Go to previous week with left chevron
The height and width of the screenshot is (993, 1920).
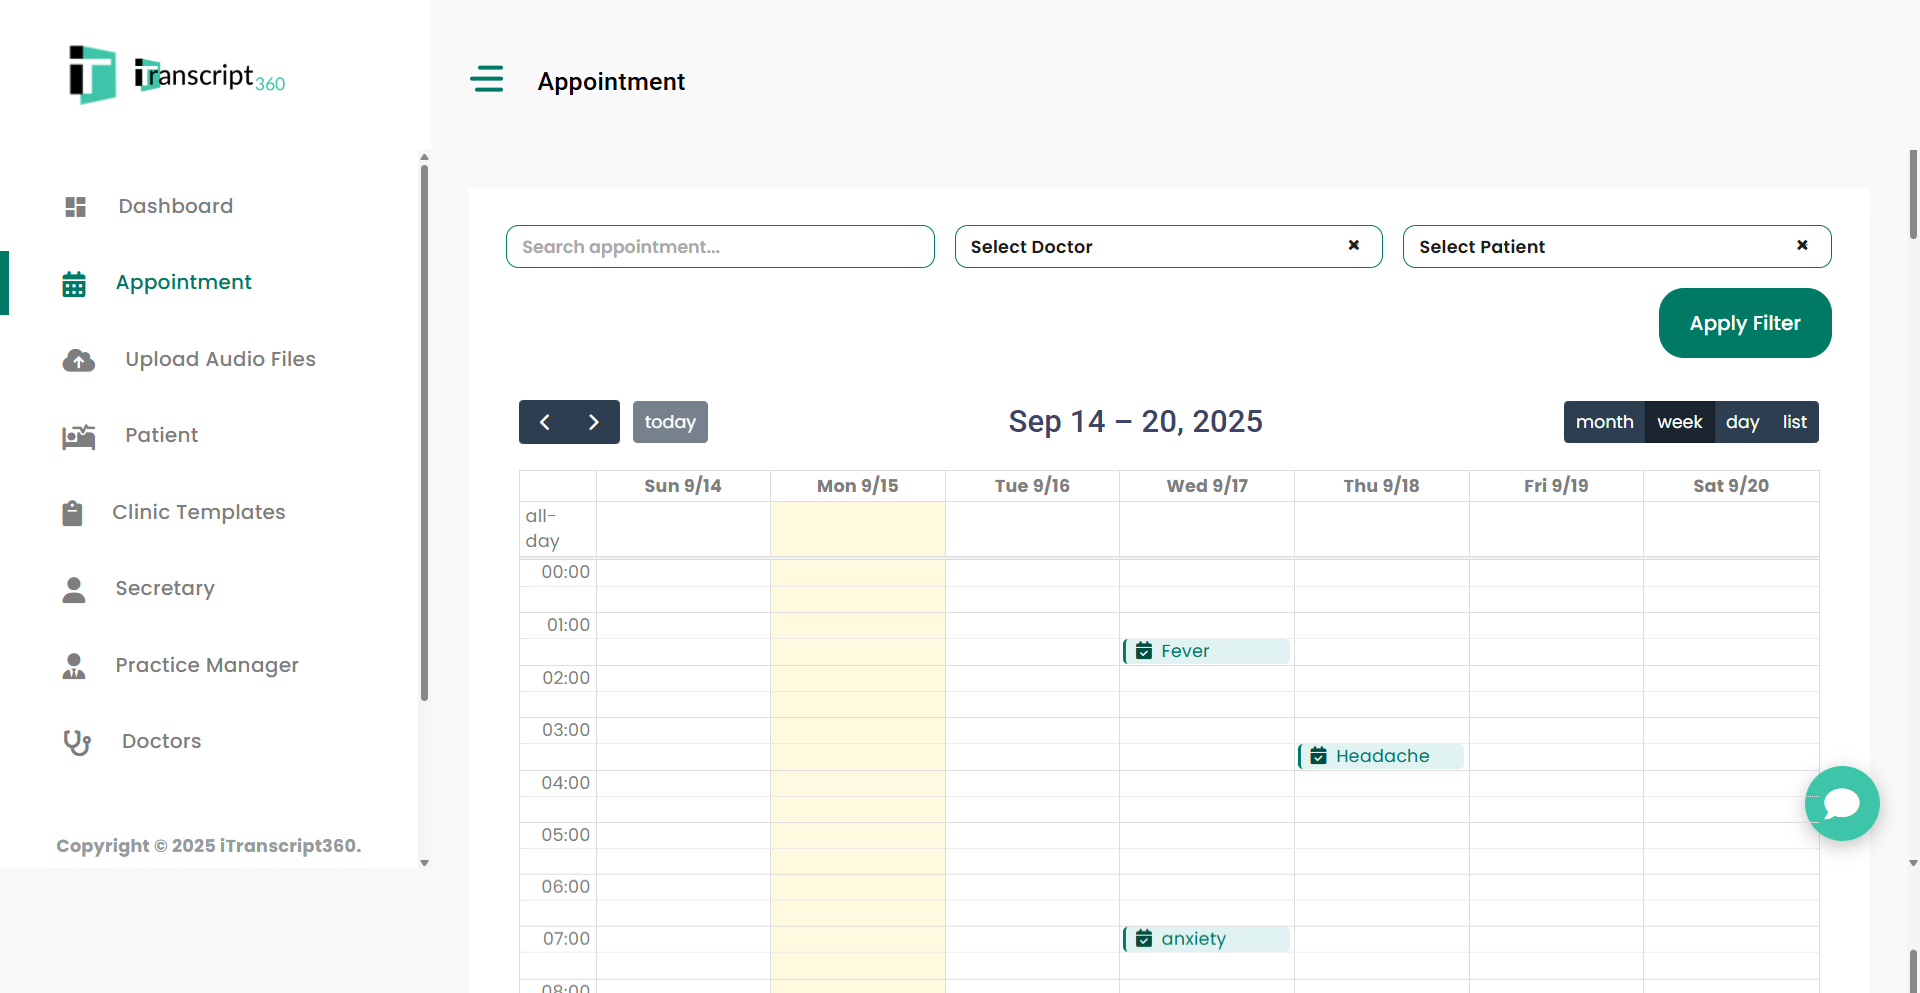point(545,422)
